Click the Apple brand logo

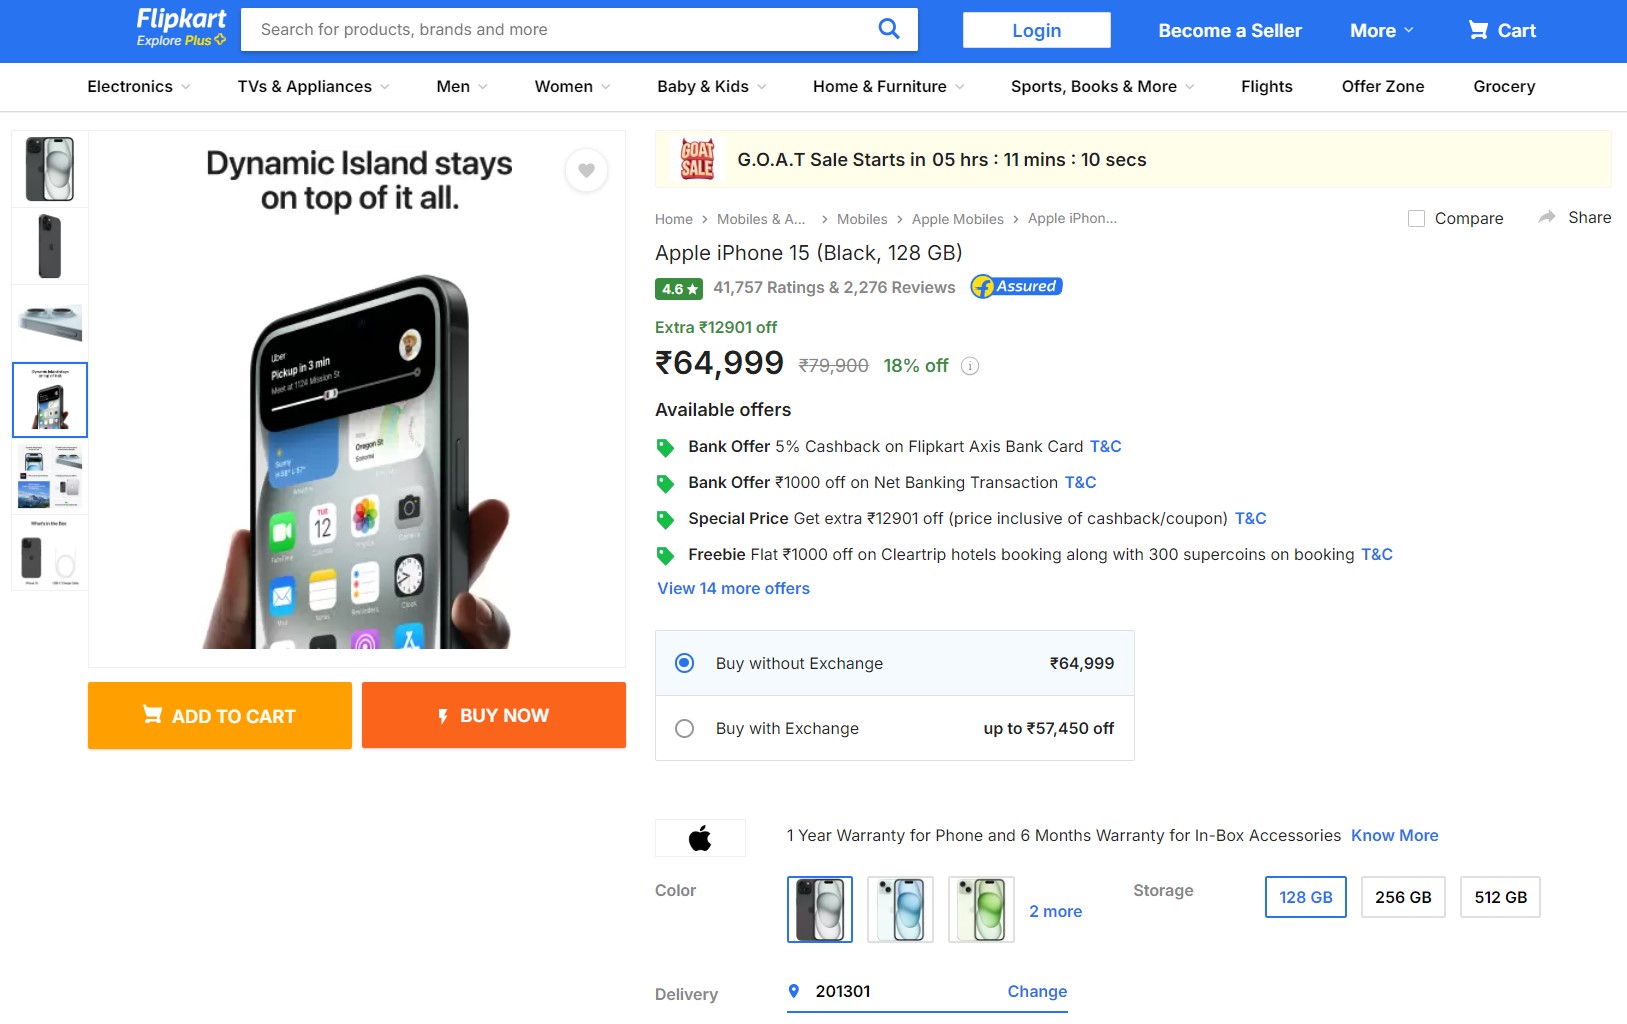(x=700, y=838)
